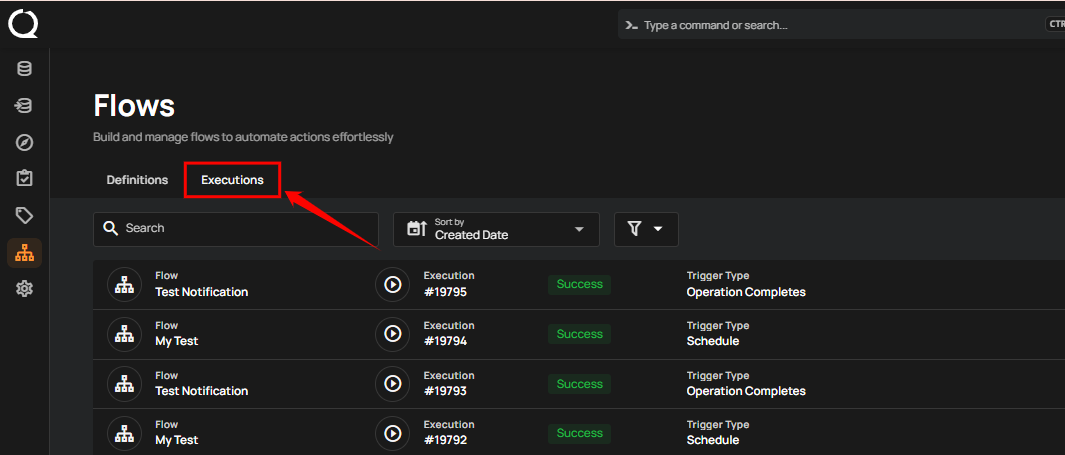Select the Flows hierarchy sidebar icon

(25, 252)
